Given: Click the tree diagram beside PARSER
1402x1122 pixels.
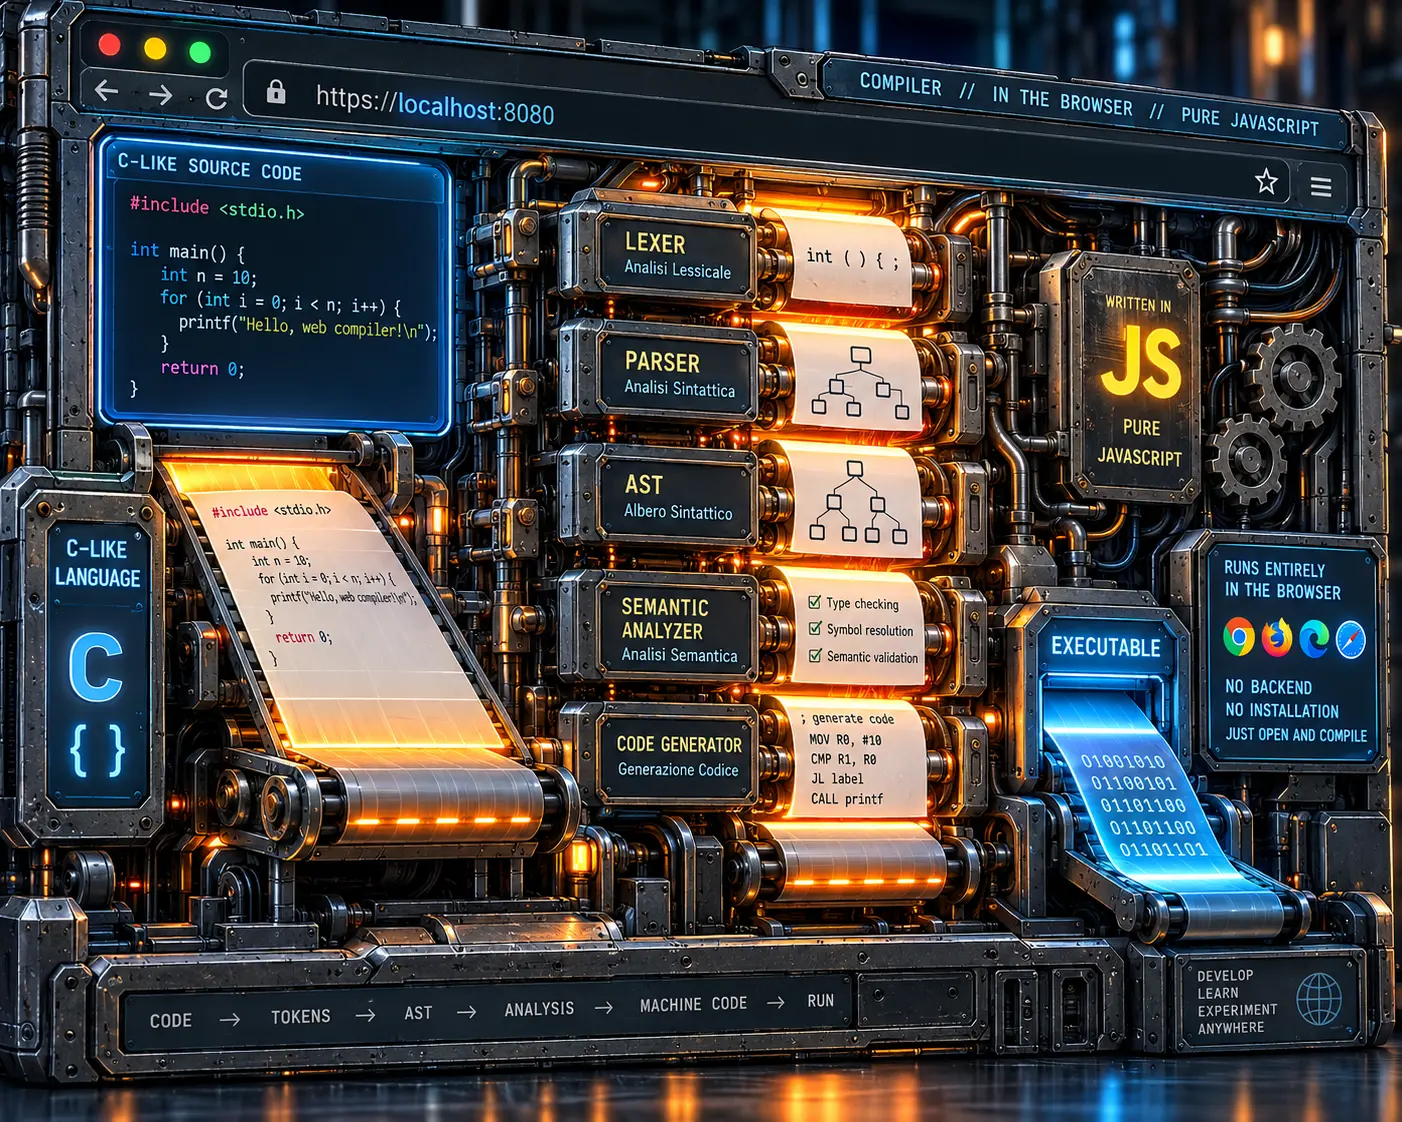Looking at the screenshot, I should 859,382.
